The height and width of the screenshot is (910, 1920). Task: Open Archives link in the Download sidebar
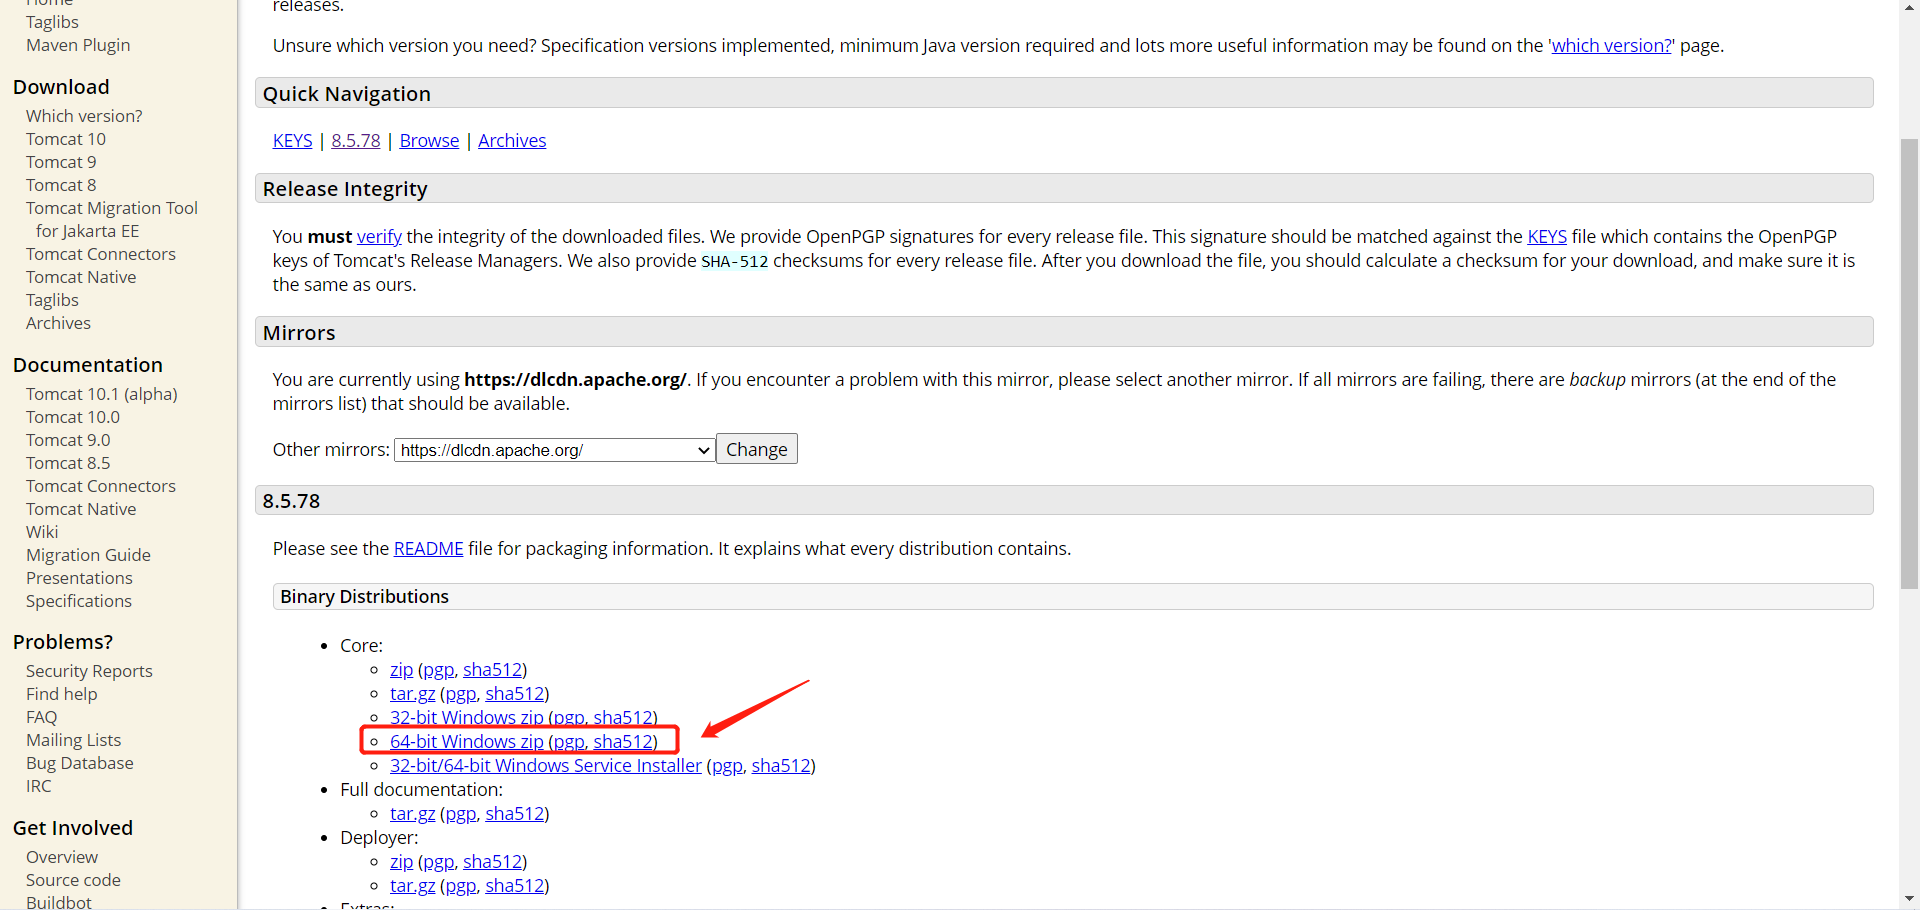tap(58, 323)
